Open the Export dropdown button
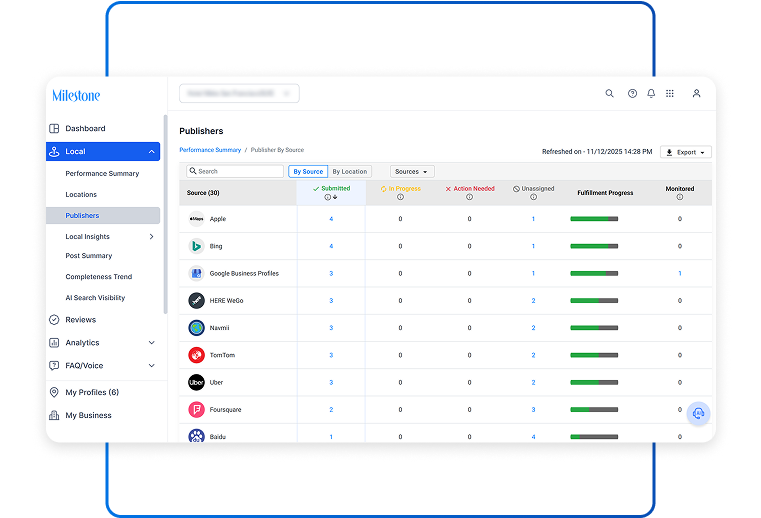This screenshot has width=761, height=518. 686,153
